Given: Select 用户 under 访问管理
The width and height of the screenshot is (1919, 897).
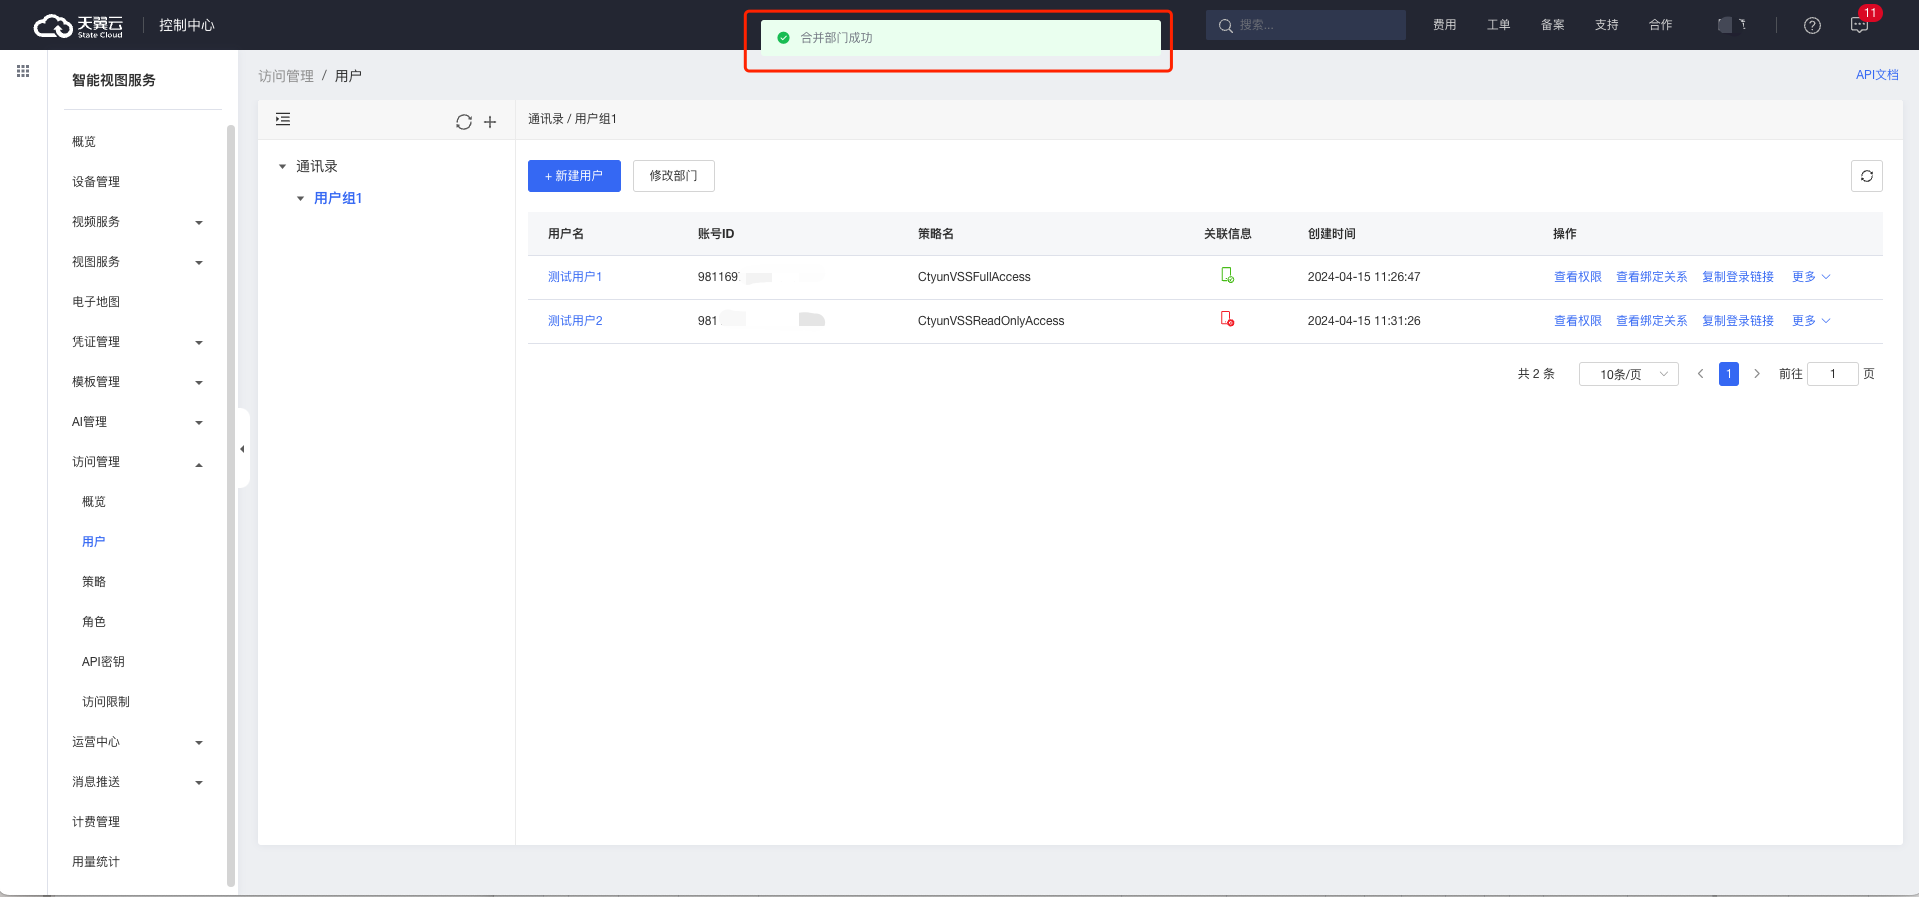Looking at the screenshot, I should [94, 542].
